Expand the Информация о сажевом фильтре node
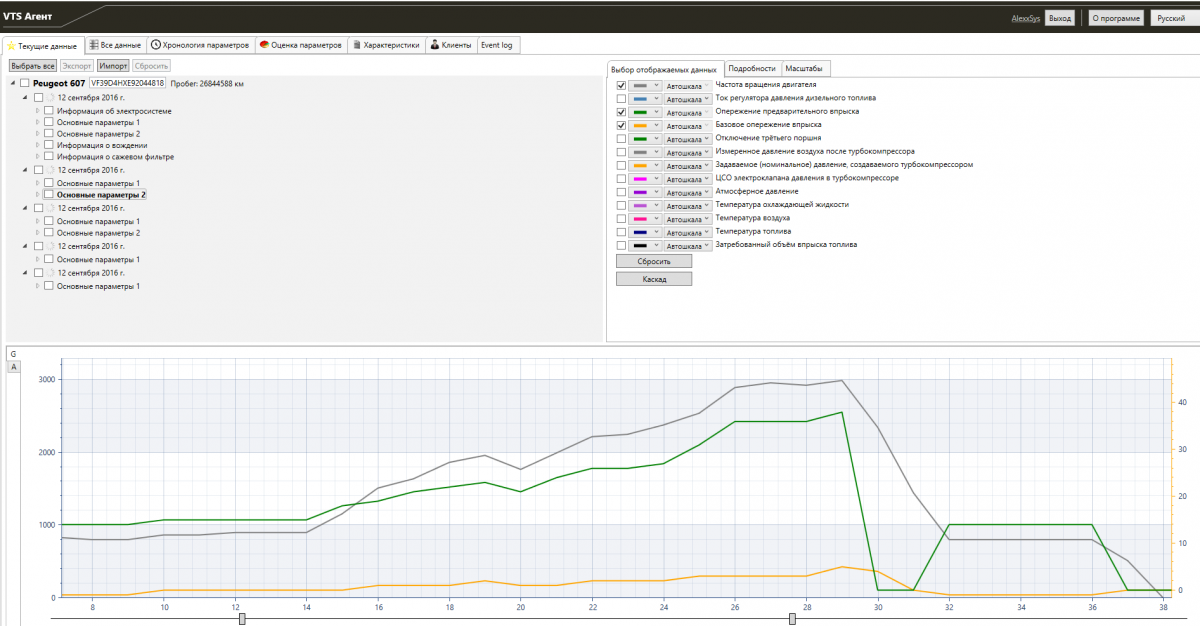The image size is (1200, 626). click(x=38, y=157)
